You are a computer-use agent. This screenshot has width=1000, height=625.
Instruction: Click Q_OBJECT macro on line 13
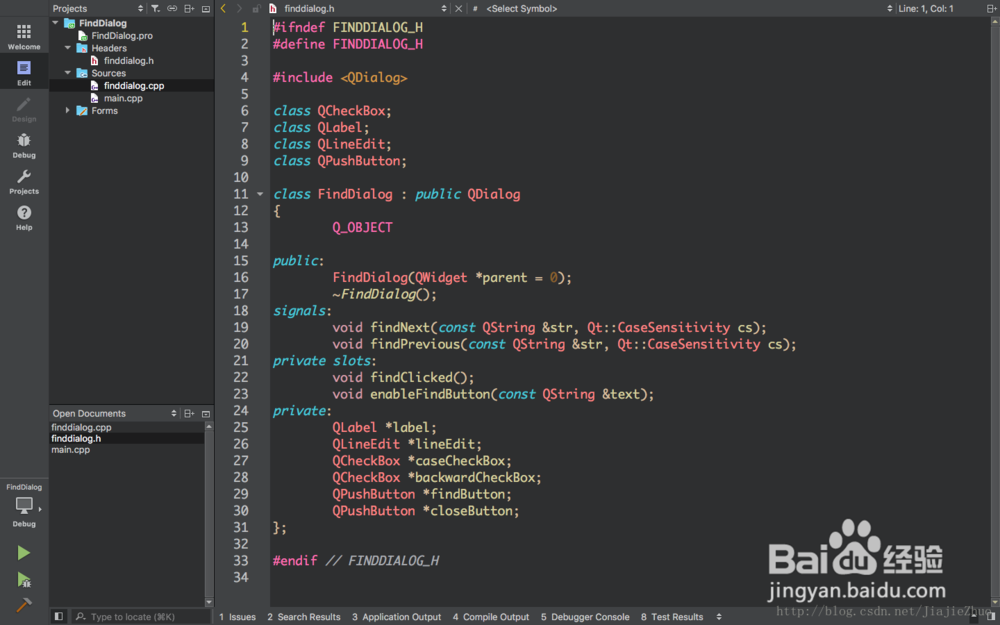tap(362, 228)
